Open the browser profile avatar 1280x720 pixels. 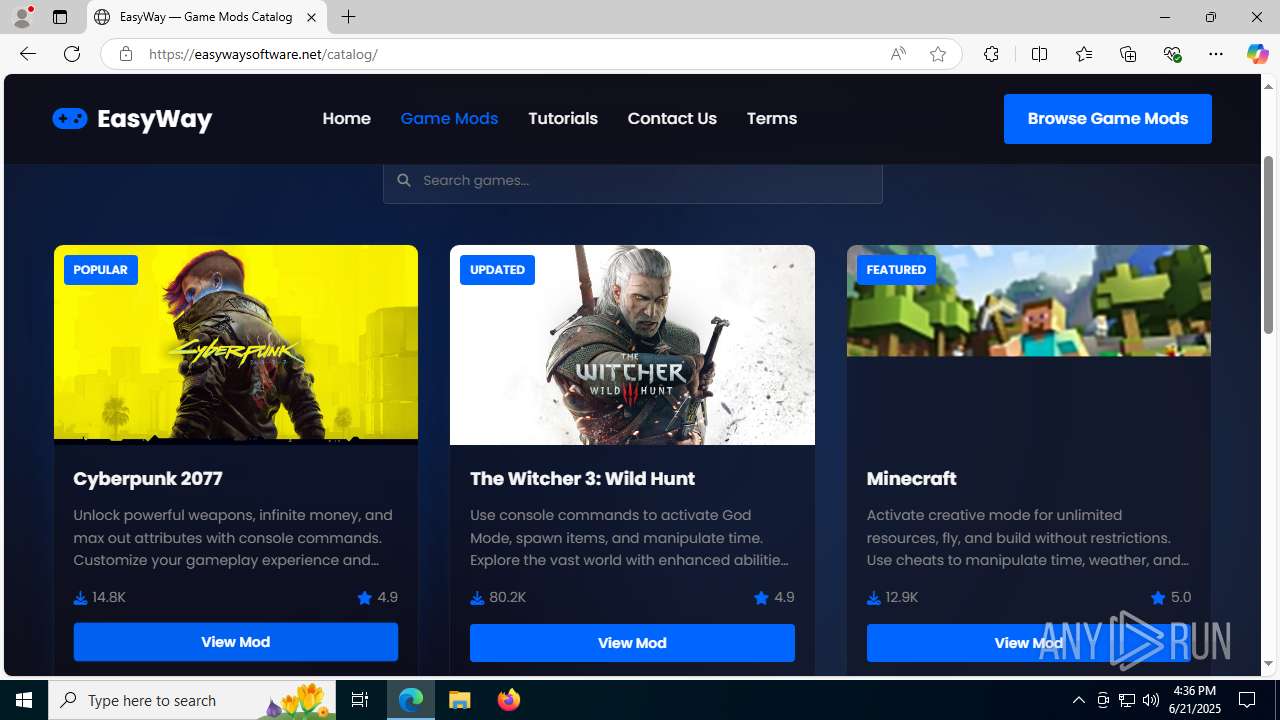[22, 17]
